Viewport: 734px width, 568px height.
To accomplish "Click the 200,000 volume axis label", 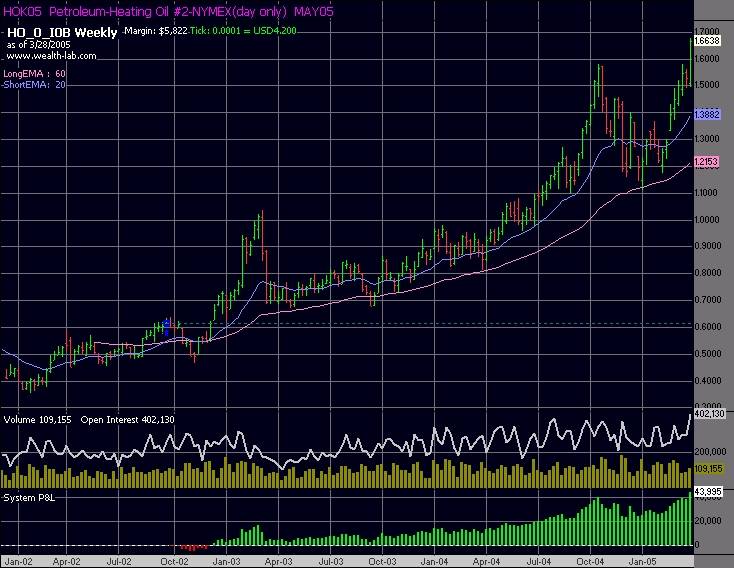I will pos(710,452).
